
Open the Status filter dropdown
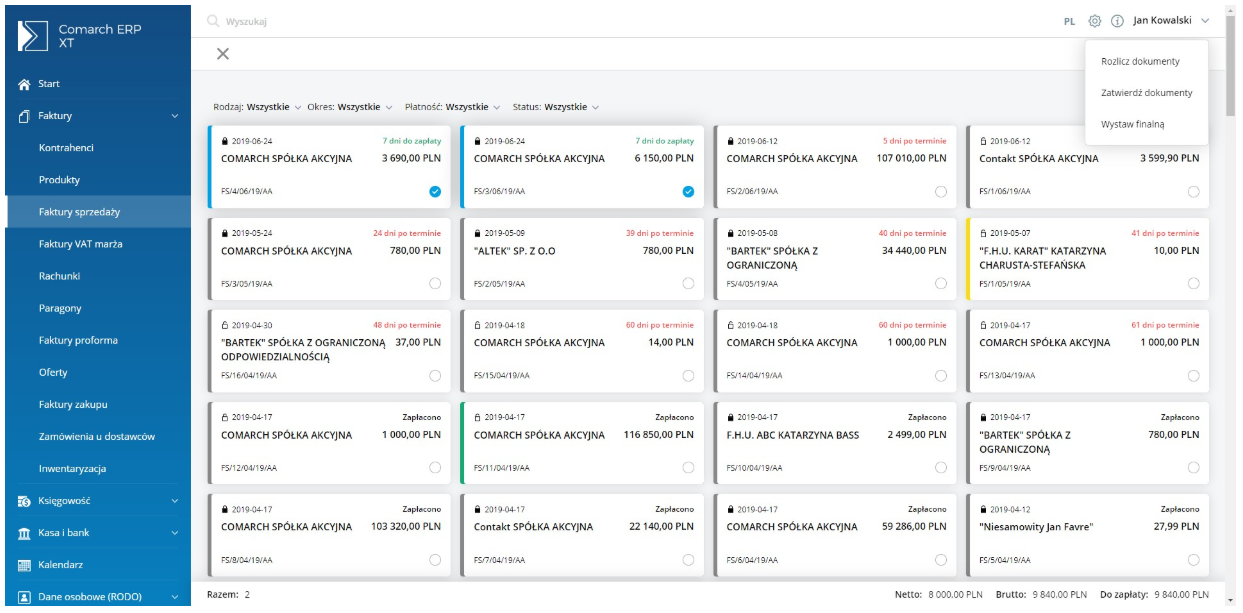click(x=556, y=107)
